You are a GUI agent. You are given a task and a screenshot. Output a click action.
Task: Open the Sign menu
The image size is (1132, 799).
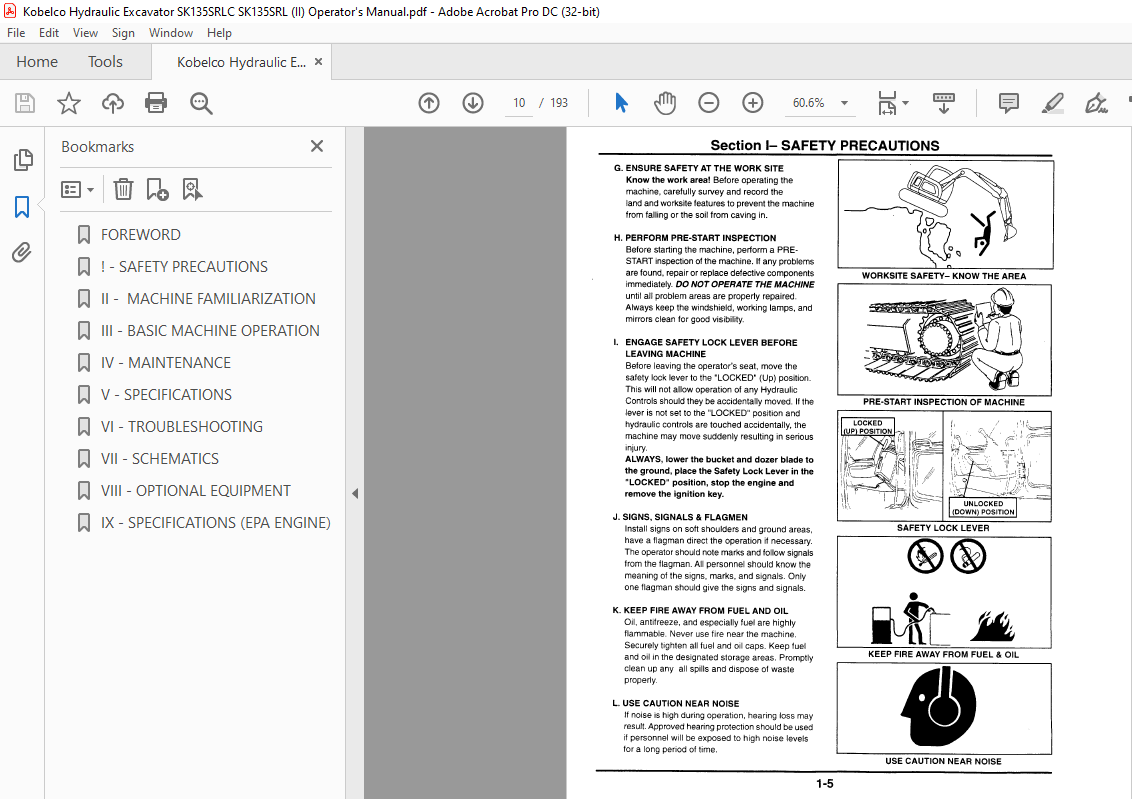[x=123, y=32]
